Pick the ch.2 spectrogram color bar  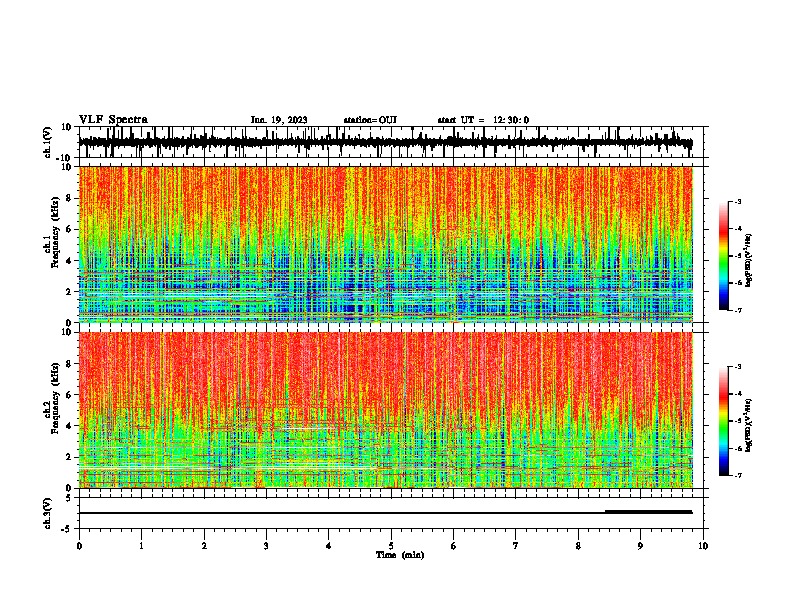pyautogui.click(x=723, y=421)
